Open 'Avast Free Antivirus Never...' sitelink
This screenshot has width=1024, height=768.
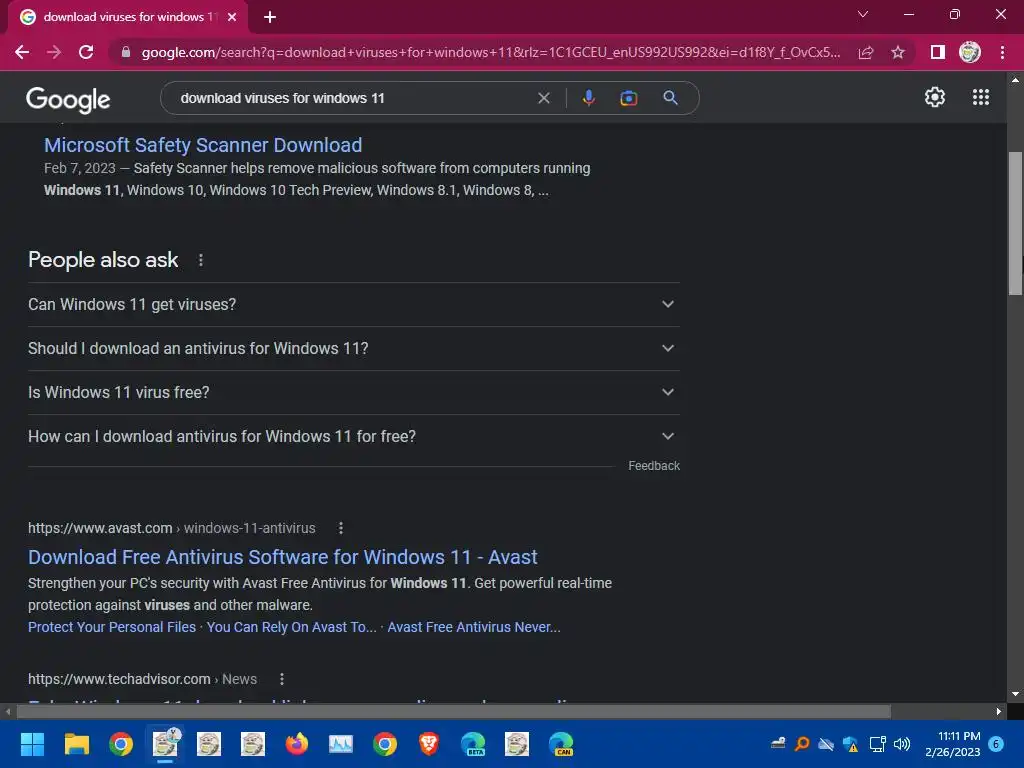point(473,627)
